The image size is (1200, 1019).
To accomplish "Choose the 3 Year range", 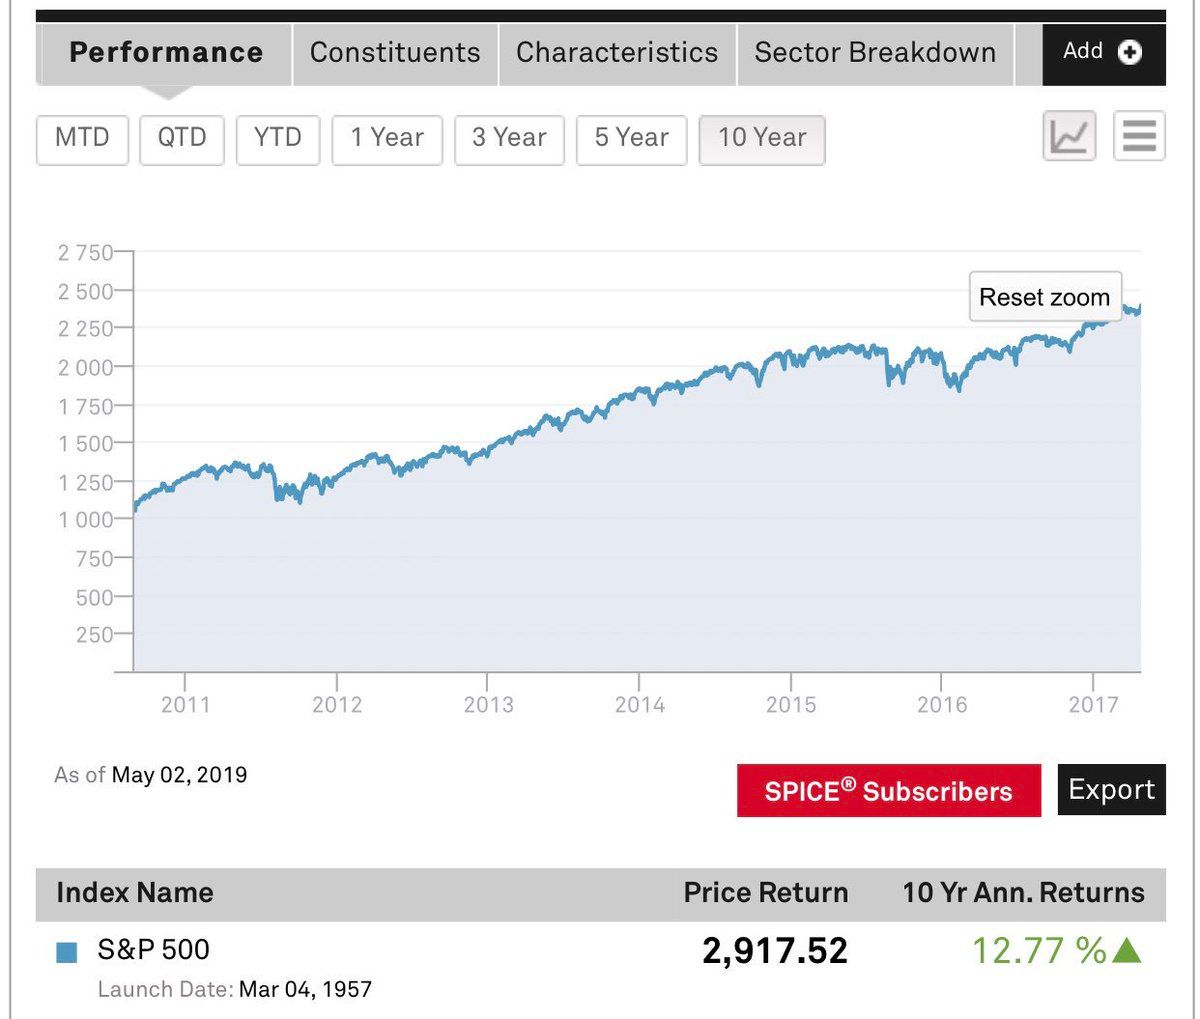I will pyautogui.click(x=509, y=138).
